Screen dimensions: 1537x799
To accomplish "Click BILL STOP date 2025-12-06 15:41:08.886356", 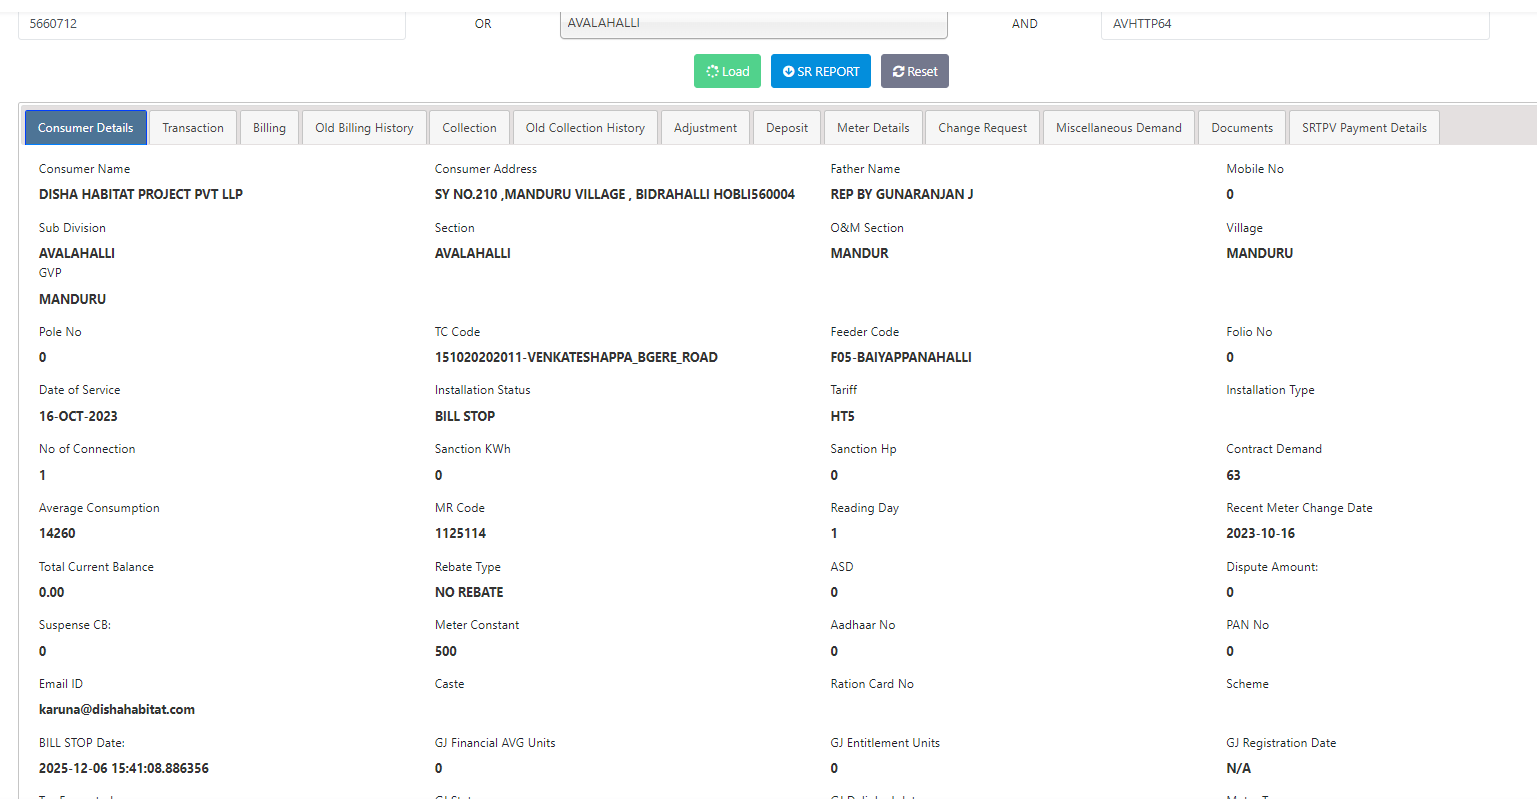I will 124,768.
